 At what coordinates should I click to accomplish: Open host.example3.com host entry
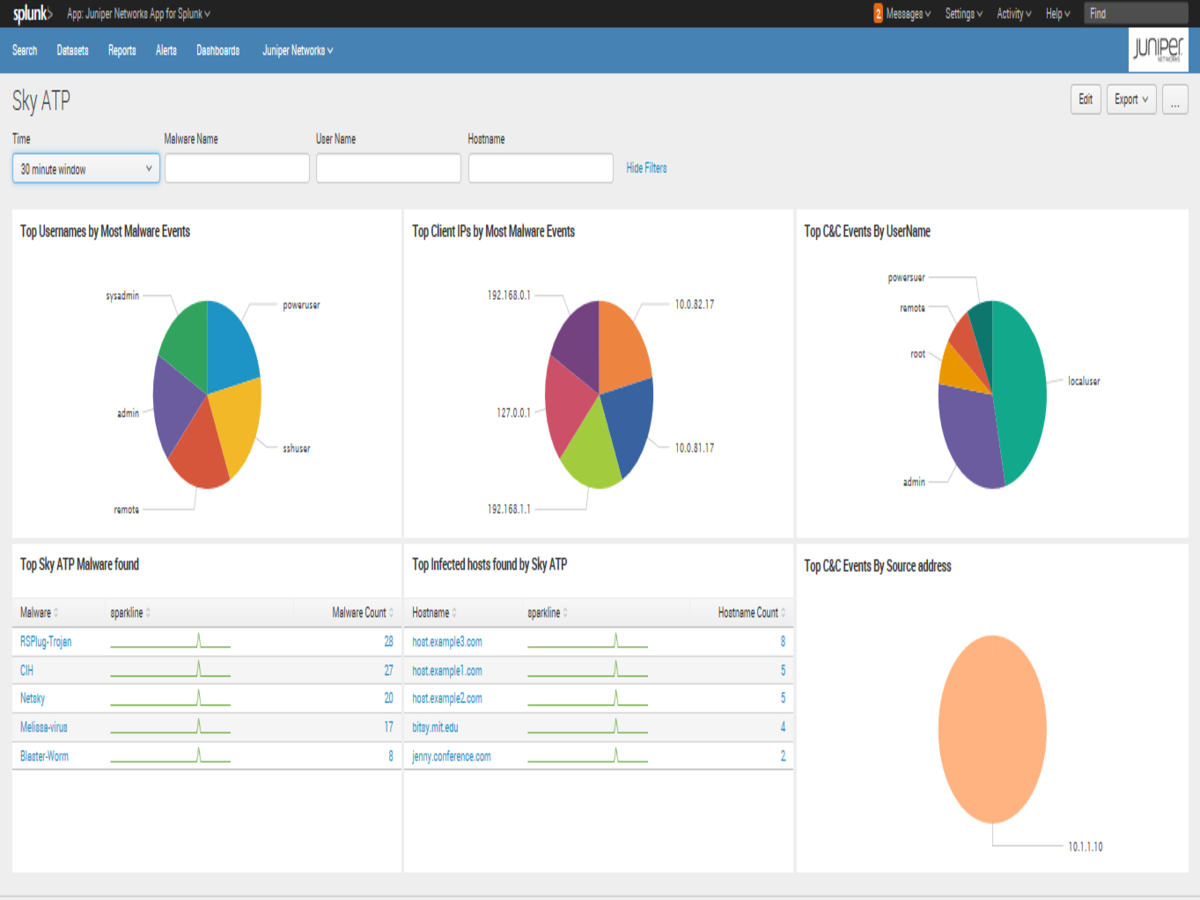[447, 641]
